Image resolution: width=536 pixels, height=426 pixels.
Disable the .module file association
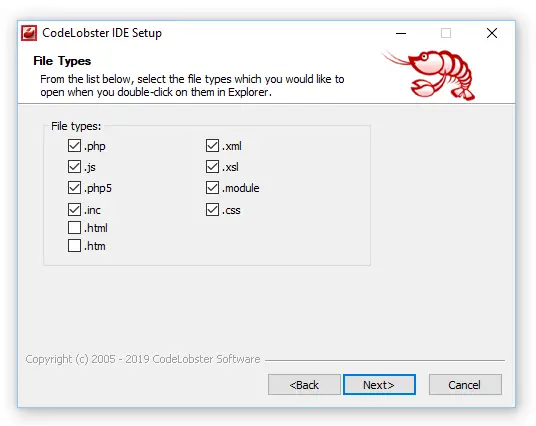[212, 188]
